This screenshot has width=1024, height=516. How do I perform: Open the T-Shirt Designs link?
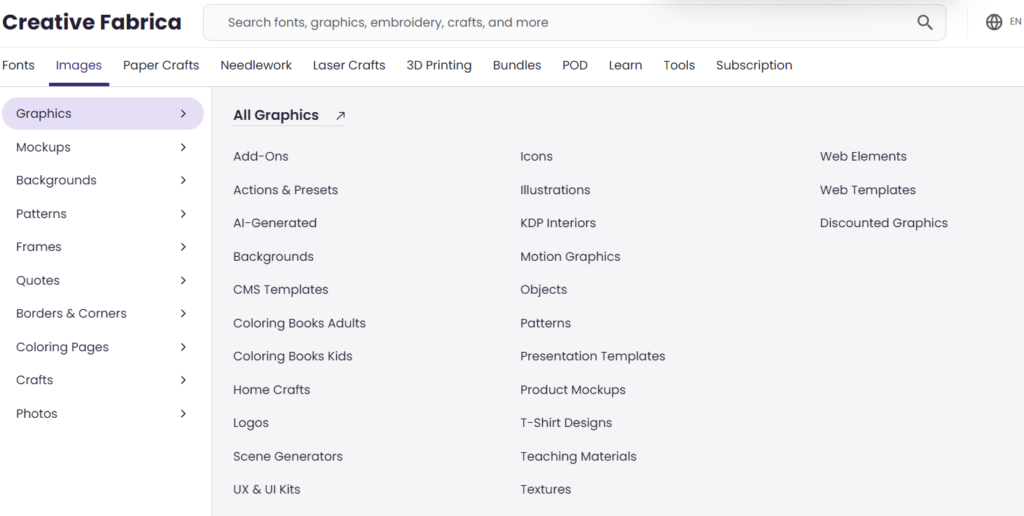click(x=566, y=423)
